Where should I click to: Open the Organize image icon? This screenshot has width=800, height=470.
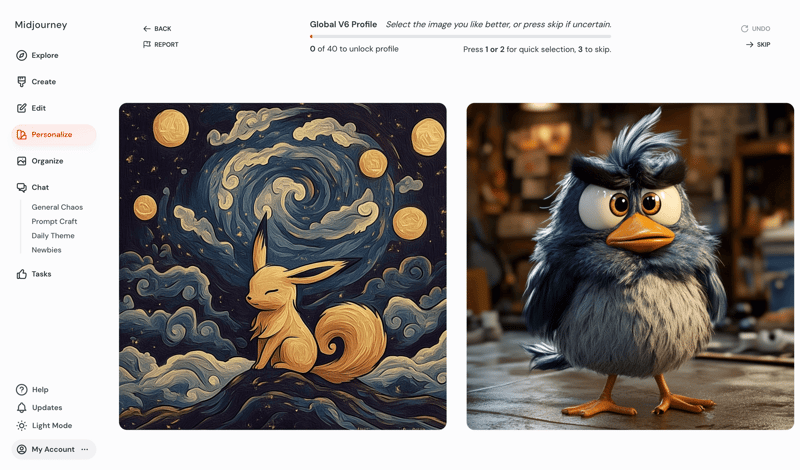[x=21, y=161]
